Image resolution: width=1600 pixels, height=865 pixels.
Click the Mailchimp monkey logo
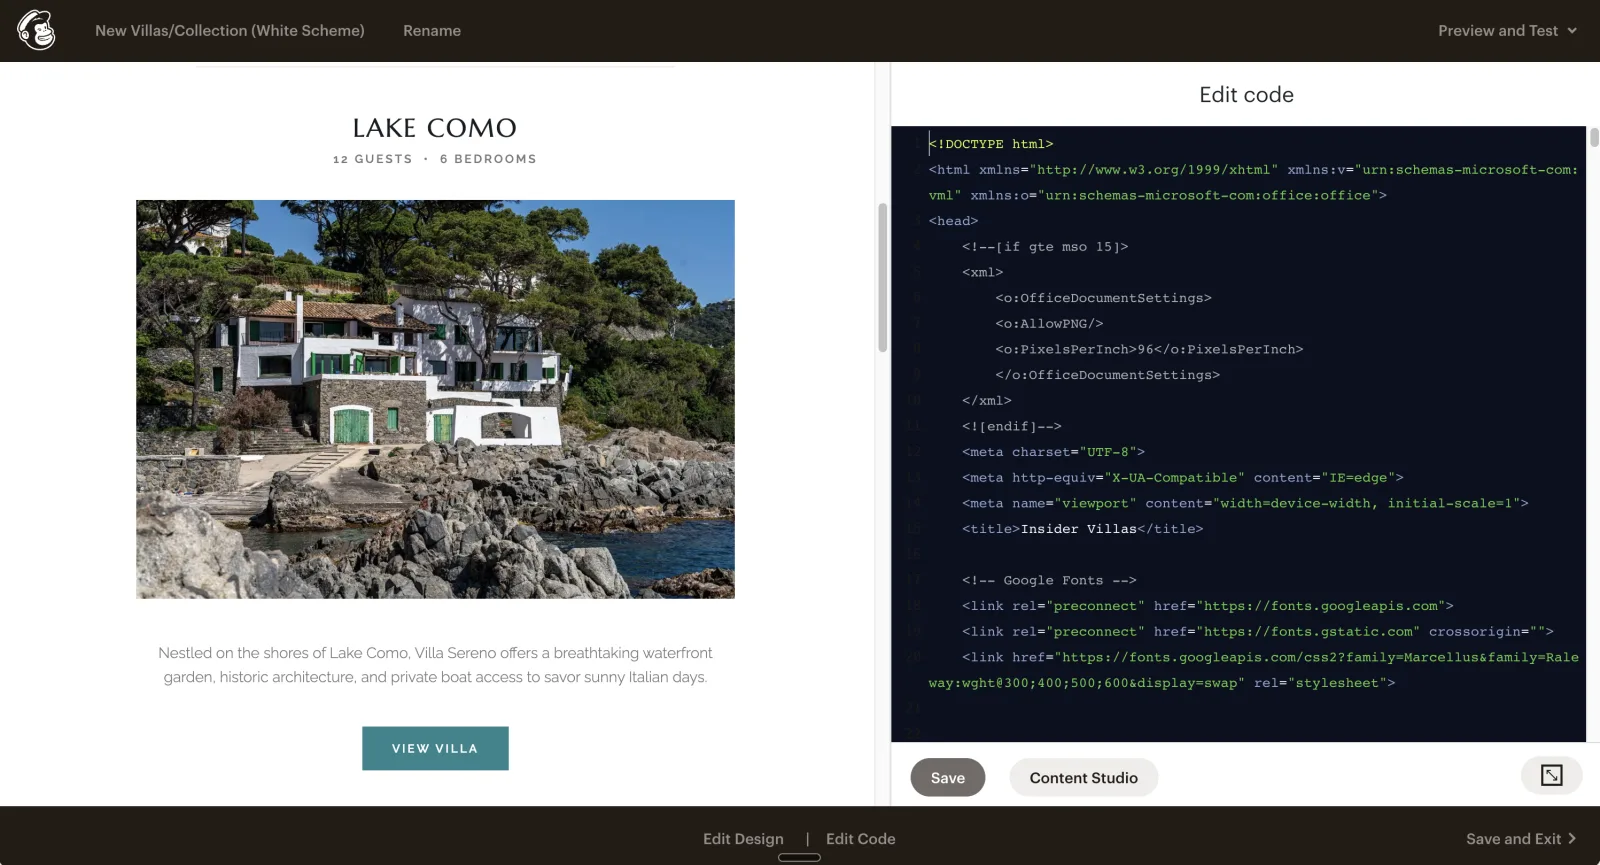click(x=36, y=30)
